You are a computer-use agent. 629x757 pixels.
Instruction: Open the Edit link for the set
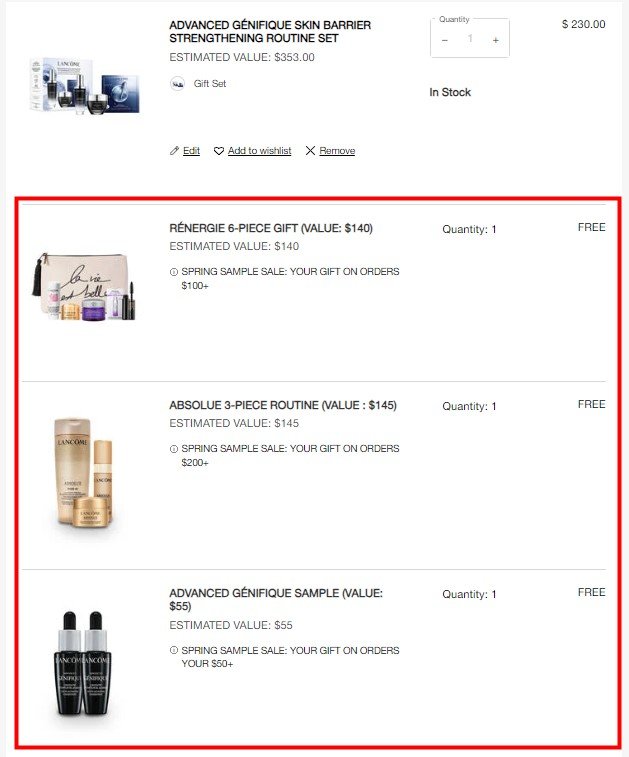(x=191, y=151)
